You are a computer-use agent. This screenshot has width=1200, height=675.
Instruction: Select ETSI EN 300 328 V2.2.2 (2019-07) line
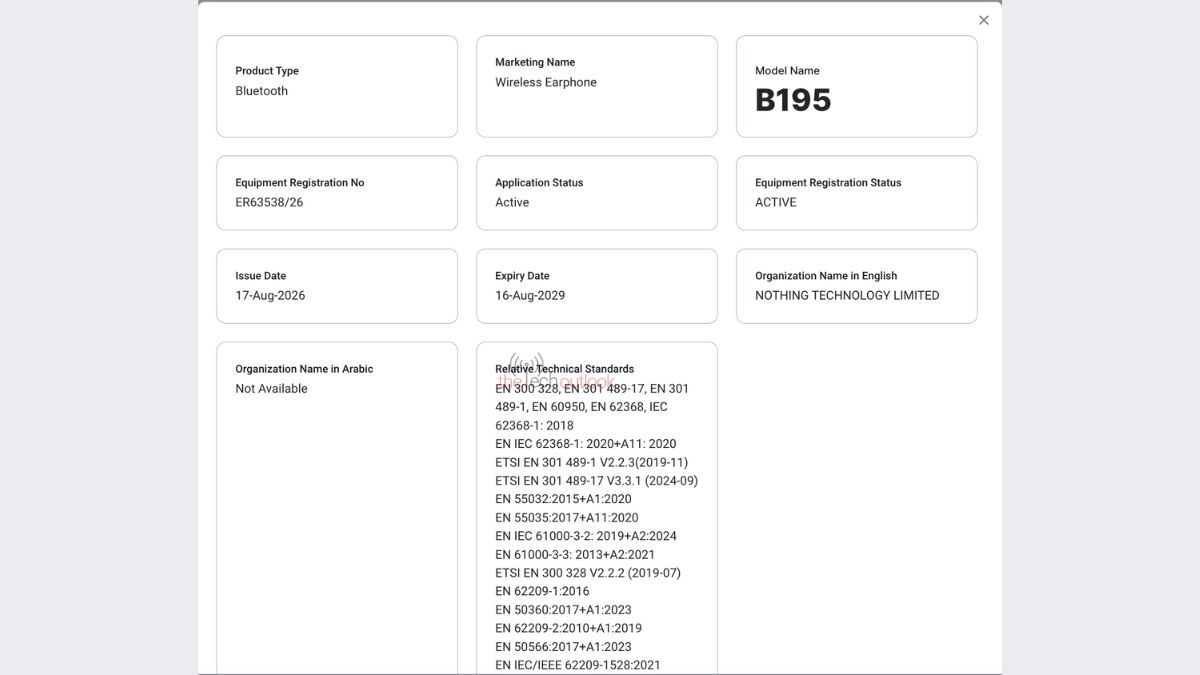[x=588, y=573]
